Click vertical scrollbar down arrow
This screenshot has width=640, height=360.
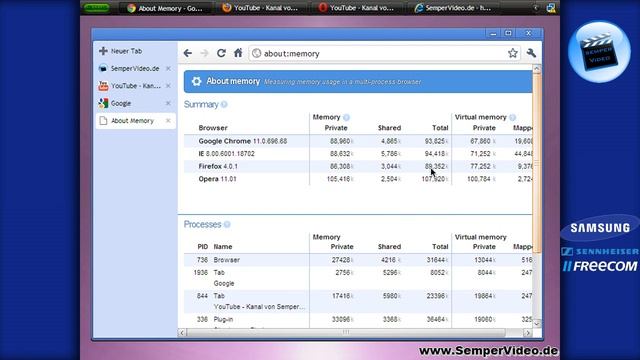(x=537, y=324)
